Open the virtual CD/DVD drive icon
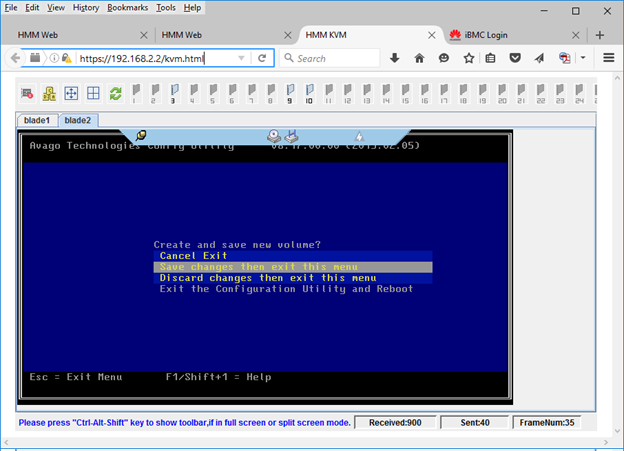 (x=274, y=136)
